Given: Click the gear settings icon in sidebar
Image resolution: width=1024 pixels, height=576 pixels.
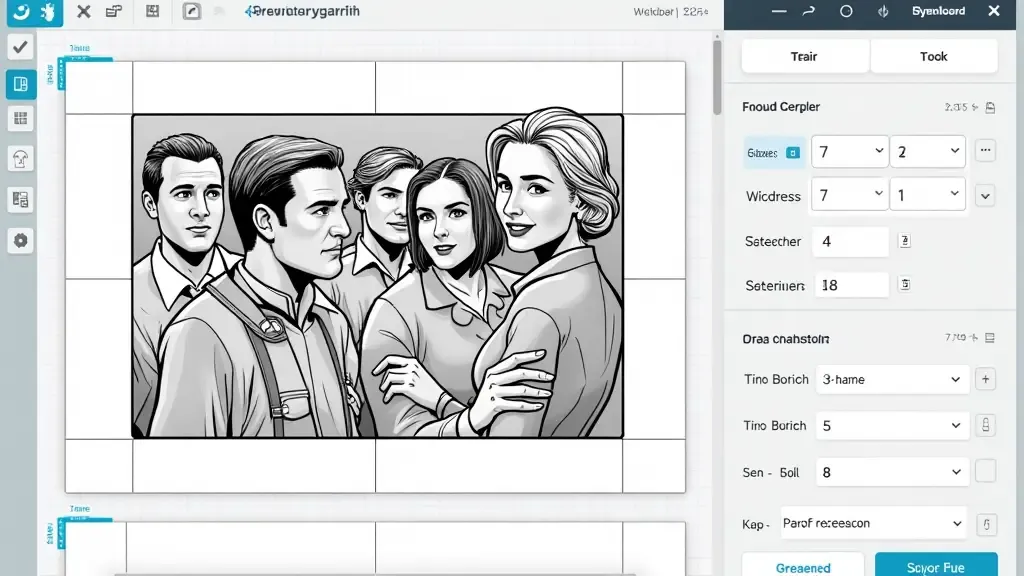Looking at the screenshot, I should tap(20, 240).
